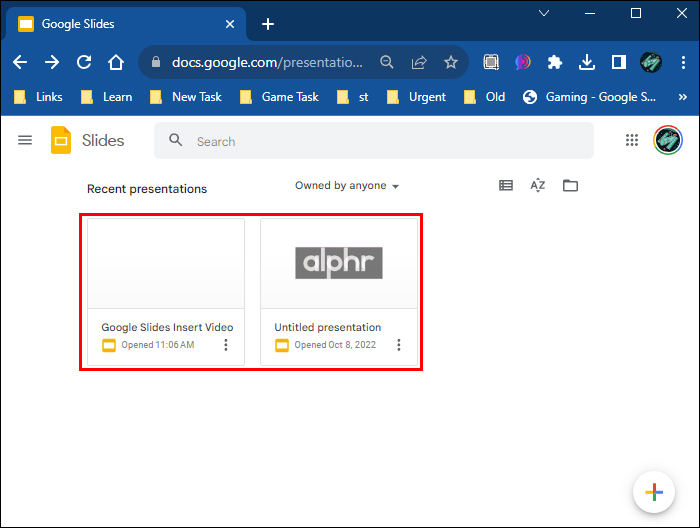Click Opened 11:06 AM text
Viewport: 700px width, 528px height.
pos(158,345)
